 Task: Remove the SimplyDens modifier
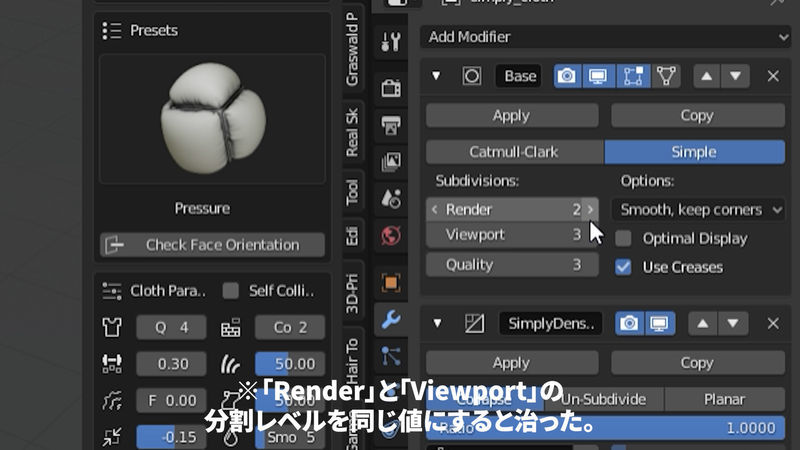click(773, 323)
